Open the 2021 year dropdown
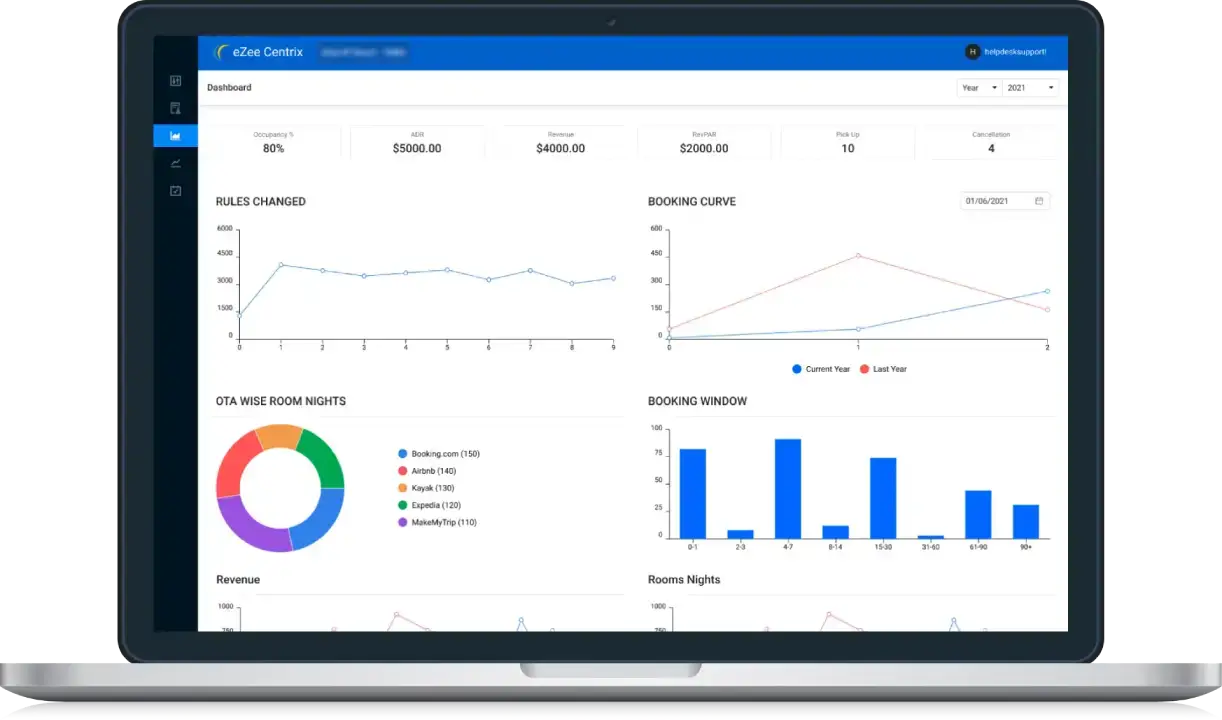Screen dimensions: 1222x720 (x=1030, y=88)
